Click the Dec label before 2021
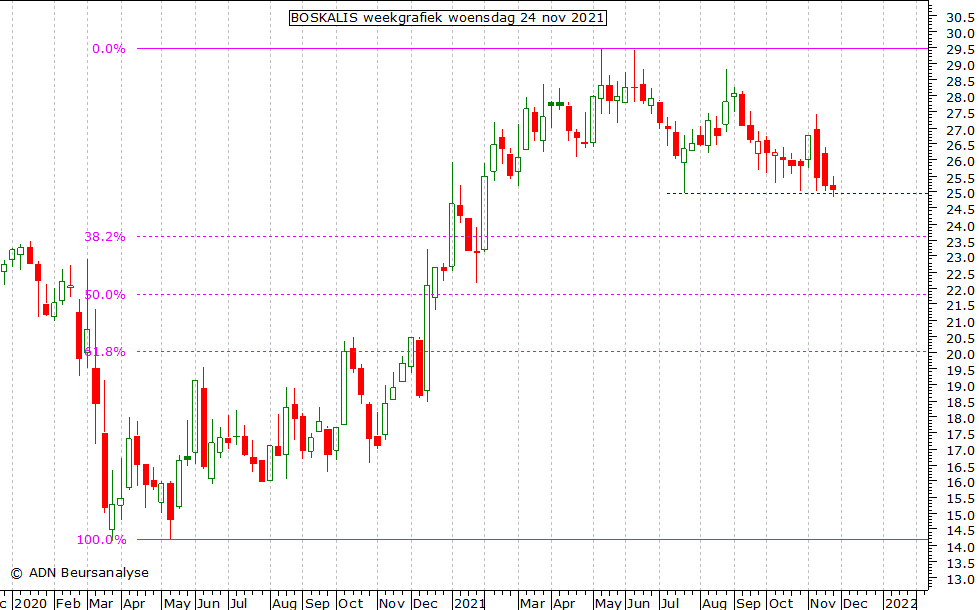This screenshot has height=610, width=979. coord(425,603)
